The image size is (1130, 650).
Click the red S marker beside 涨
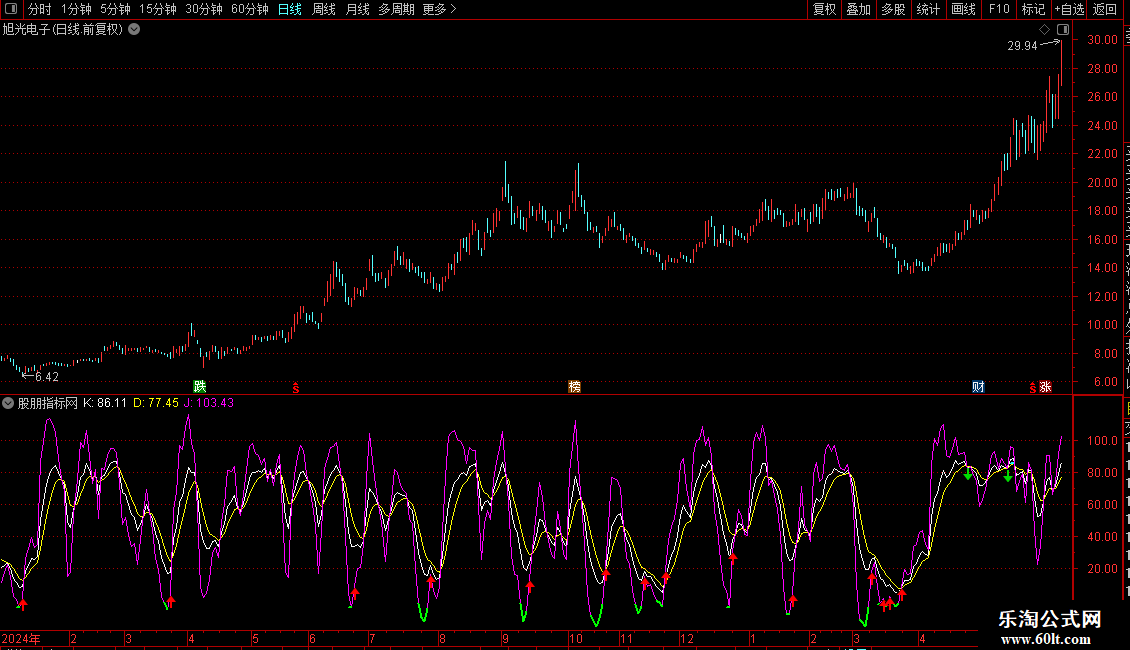pos(1032,388)
